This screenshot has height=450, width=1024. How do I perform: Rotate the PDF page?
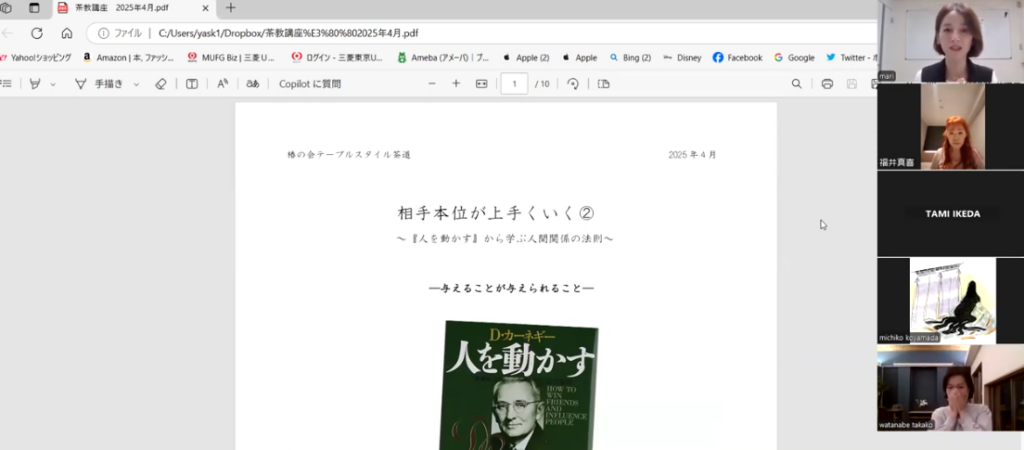click(573, 84)
